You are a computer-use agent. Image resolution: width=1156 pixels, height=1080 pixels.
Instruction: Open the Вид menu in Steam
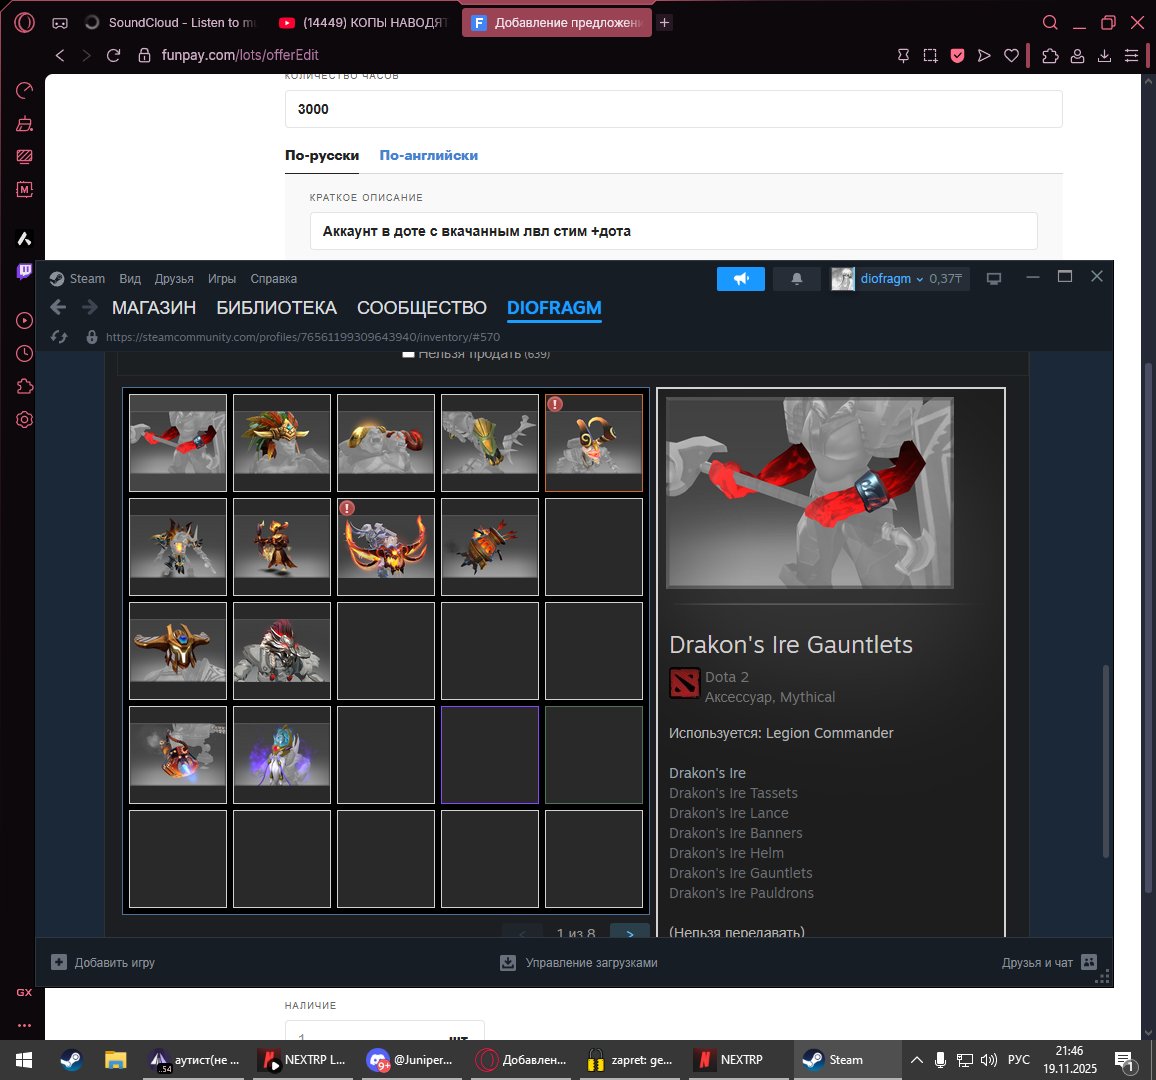(x=129, y=279)
